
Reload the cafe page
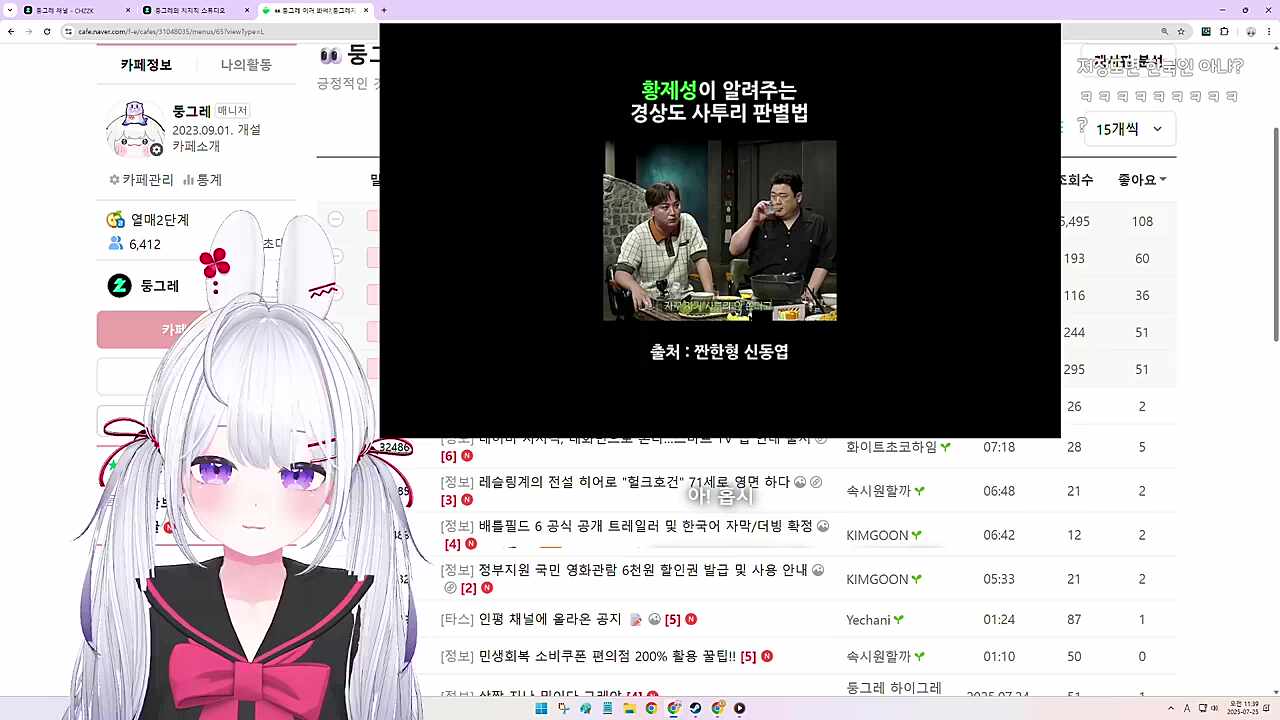point(47,31)
